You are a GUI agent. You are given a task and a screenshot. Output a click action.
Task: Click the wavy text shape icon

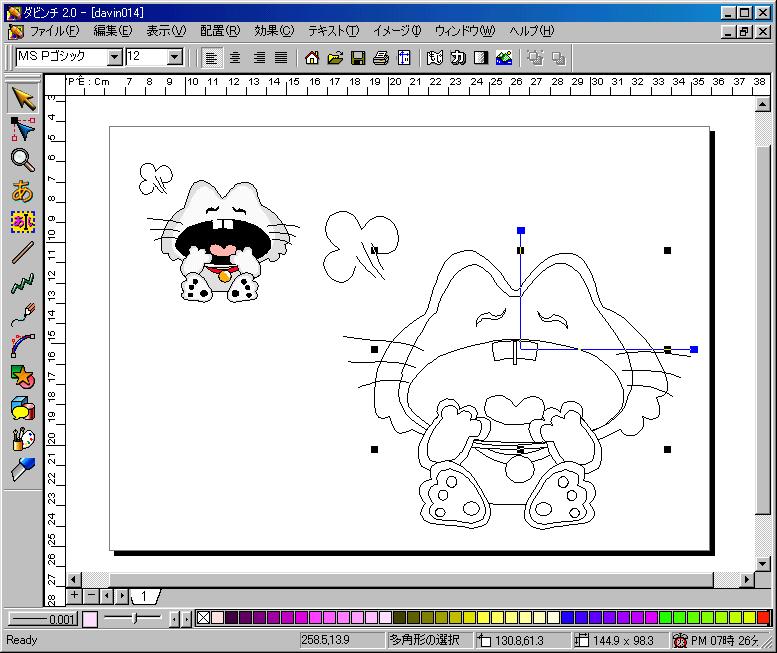[x=435, y=58]
